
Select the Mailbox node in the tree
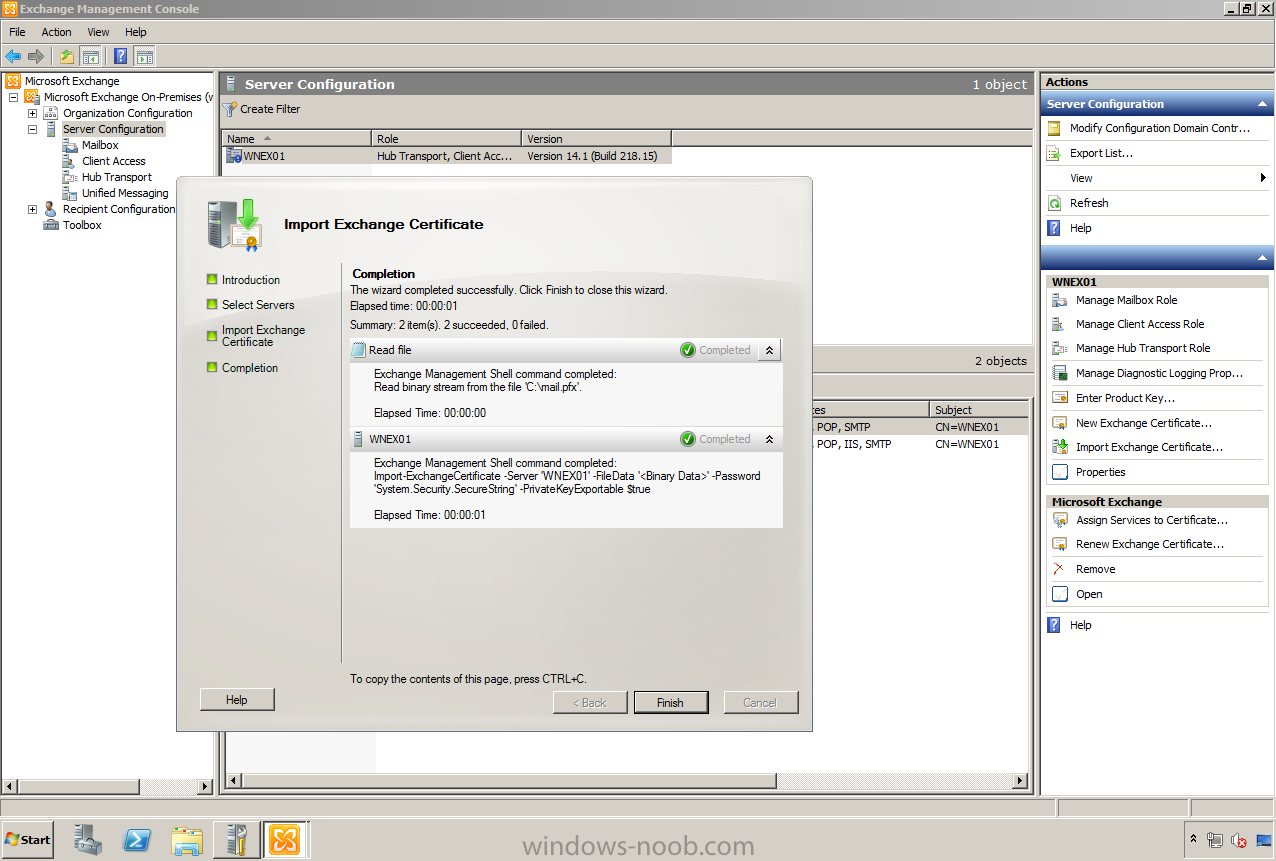click(100, 145)
